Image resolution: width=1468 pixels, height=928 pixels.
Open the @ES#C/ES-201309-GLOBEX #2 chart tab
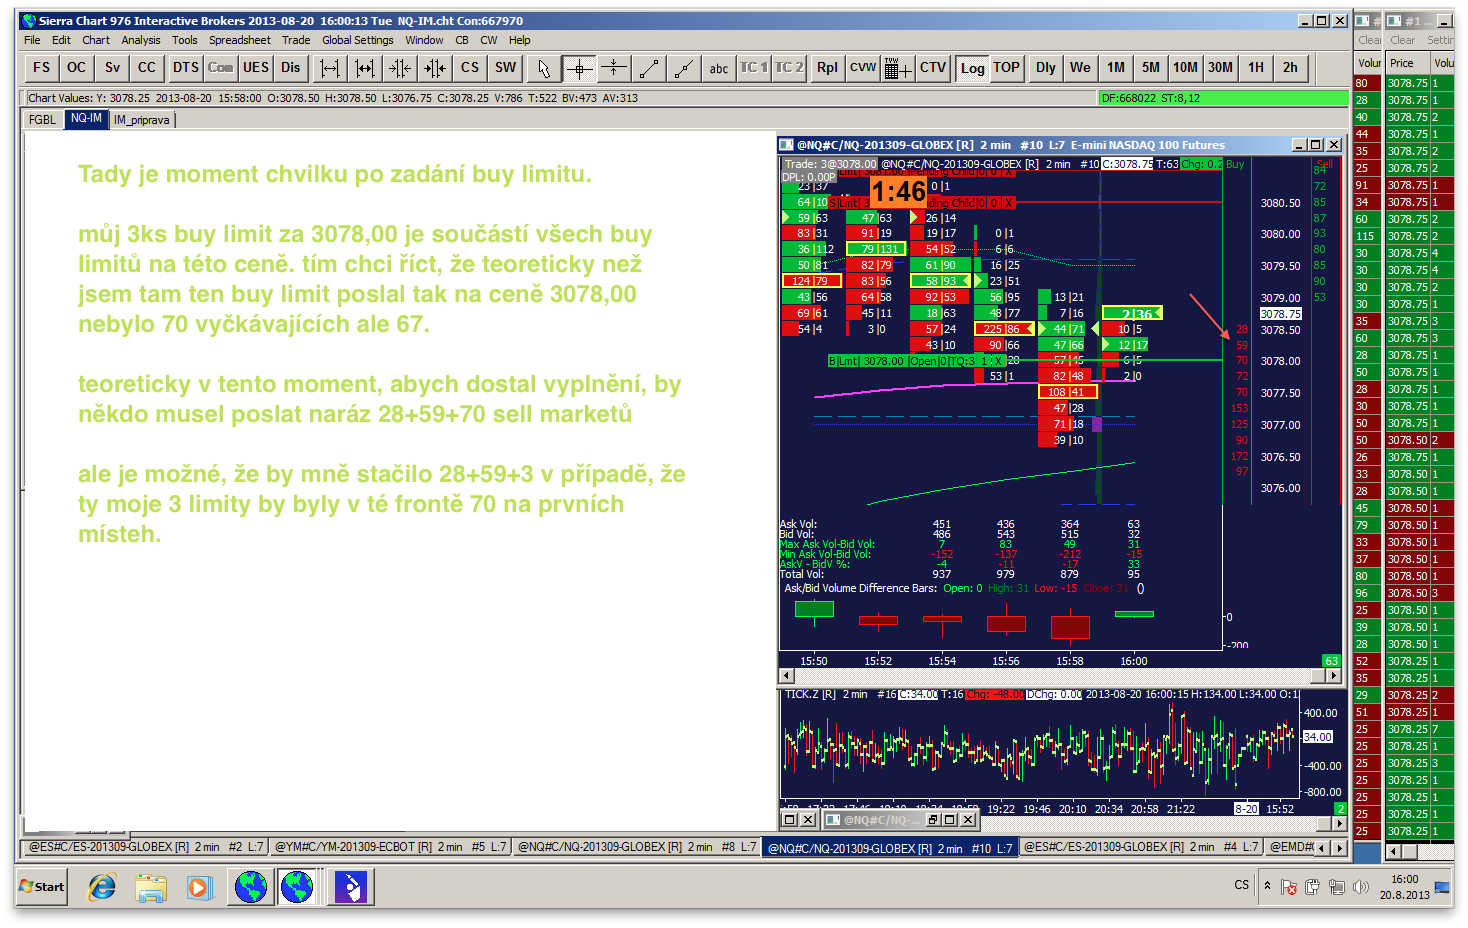(x=145, y=847)
